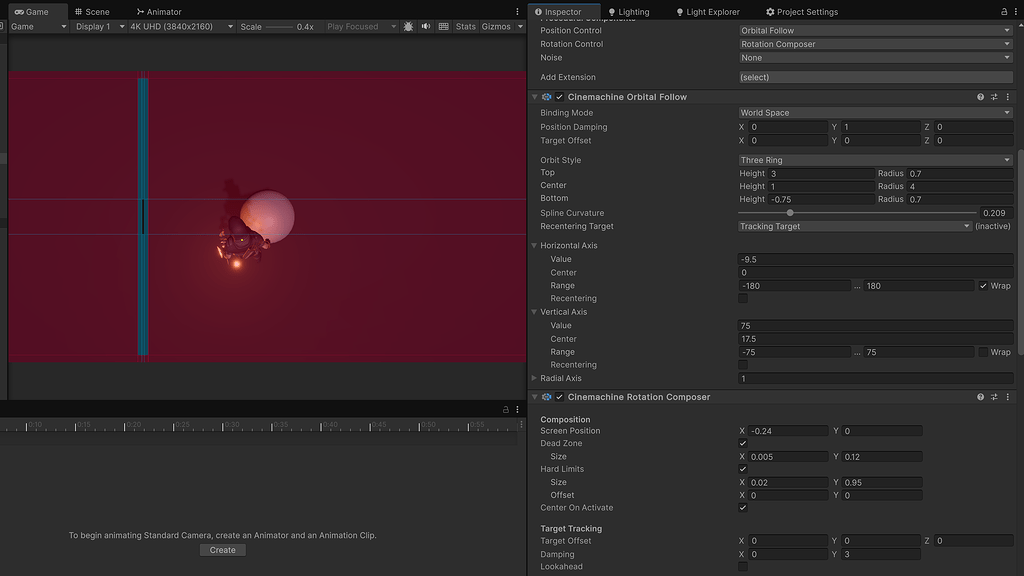Viewport: 1024px width, 576px height.
Task: Open the Cinemachine Orbital Follow context menu
Action: coord(1008,96)
